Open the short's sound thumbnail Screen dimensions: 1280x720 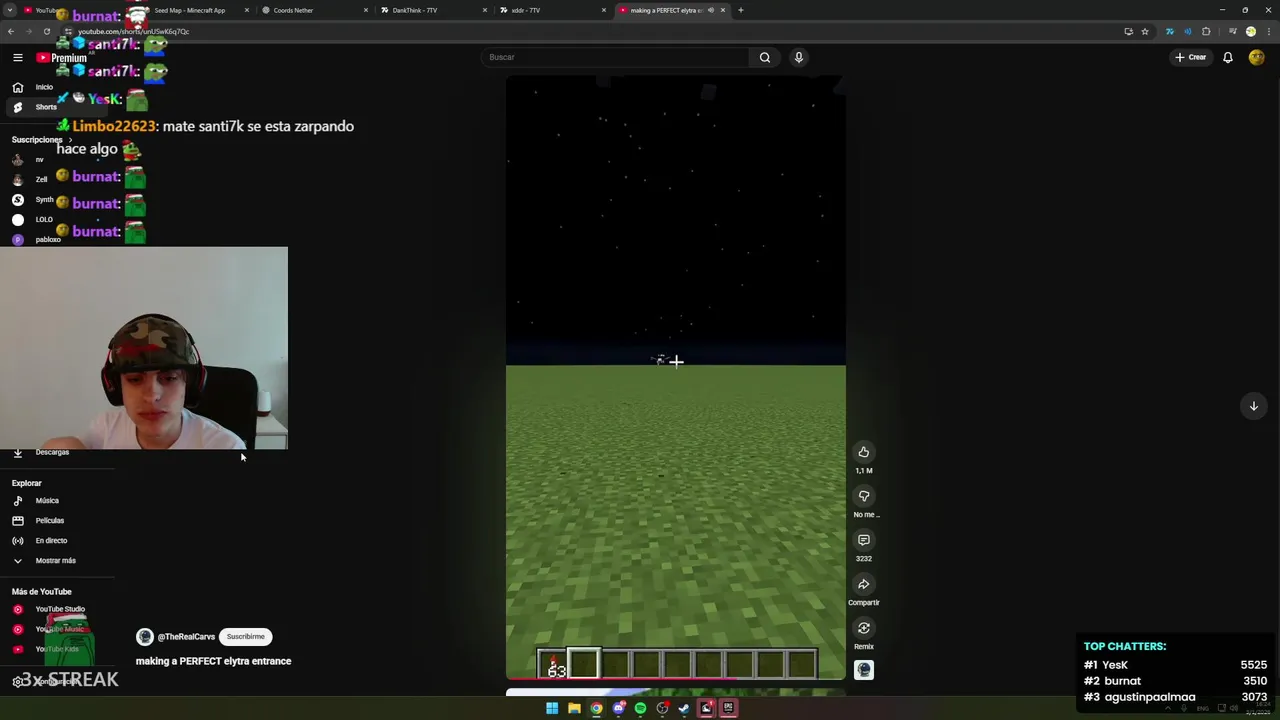pyautogui.click(x=864, y=670)
